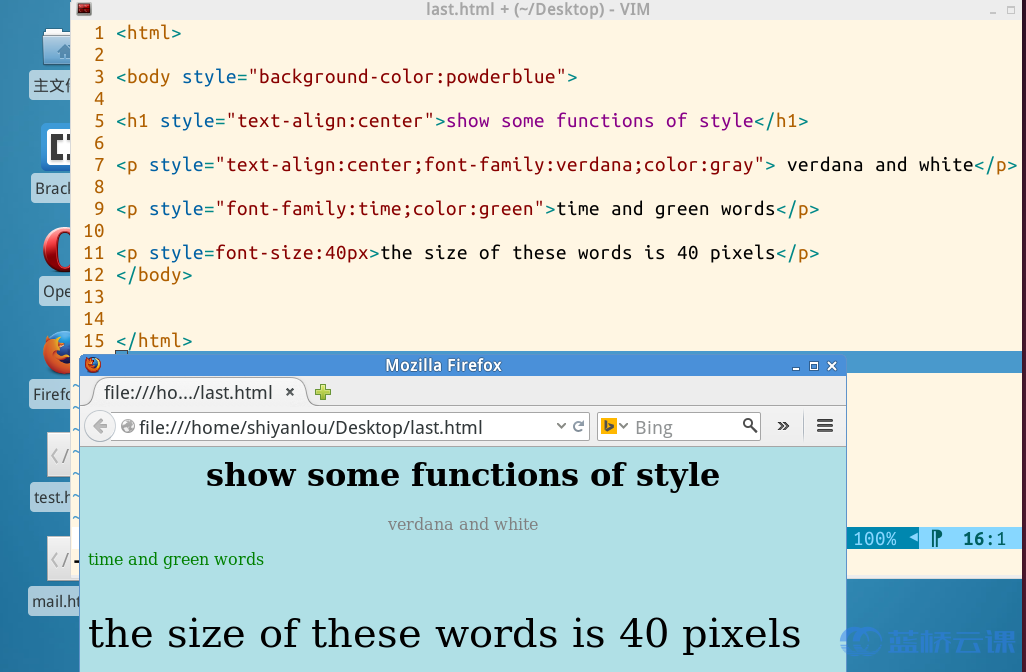1026x672 pixels.
Task: Click the </html> closing tag in VIM
Action: point(154,341)
